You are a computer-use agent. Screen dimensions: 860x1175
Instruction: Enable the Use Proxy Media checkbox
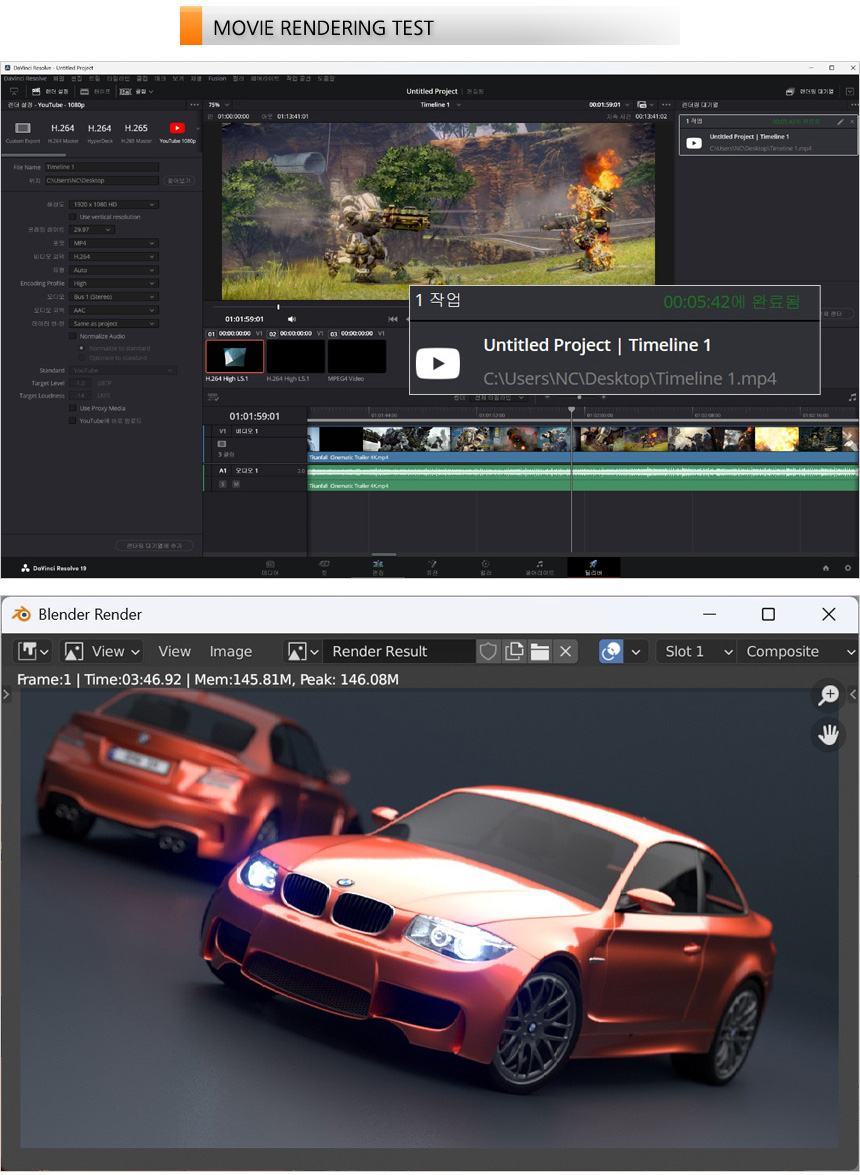pos(73,408)
